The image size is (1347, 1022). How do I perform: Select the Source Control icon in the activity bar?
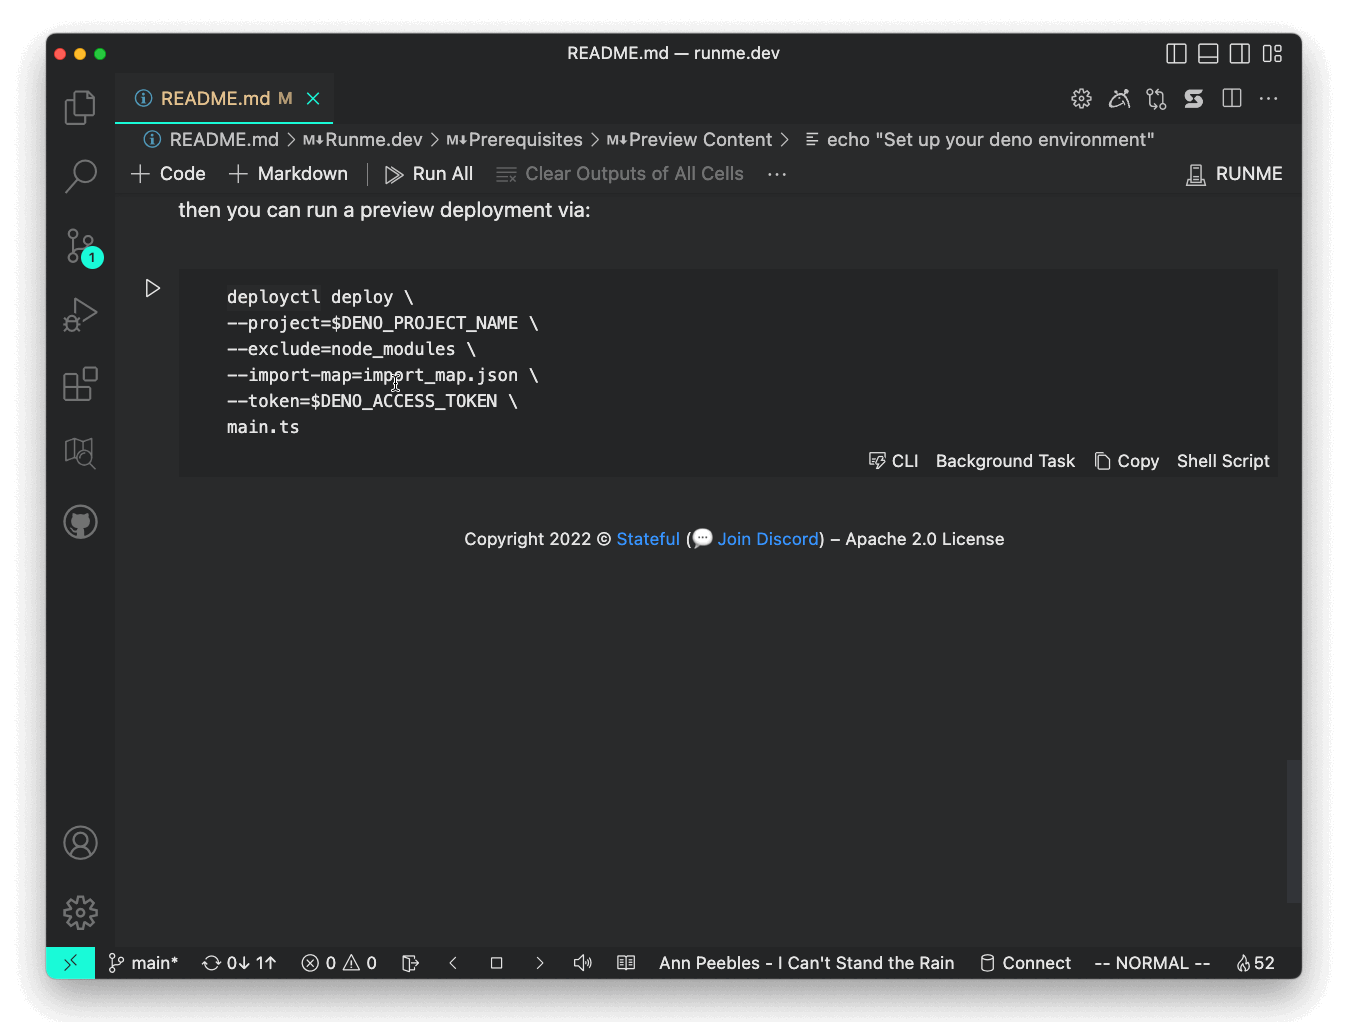[80, 247]
